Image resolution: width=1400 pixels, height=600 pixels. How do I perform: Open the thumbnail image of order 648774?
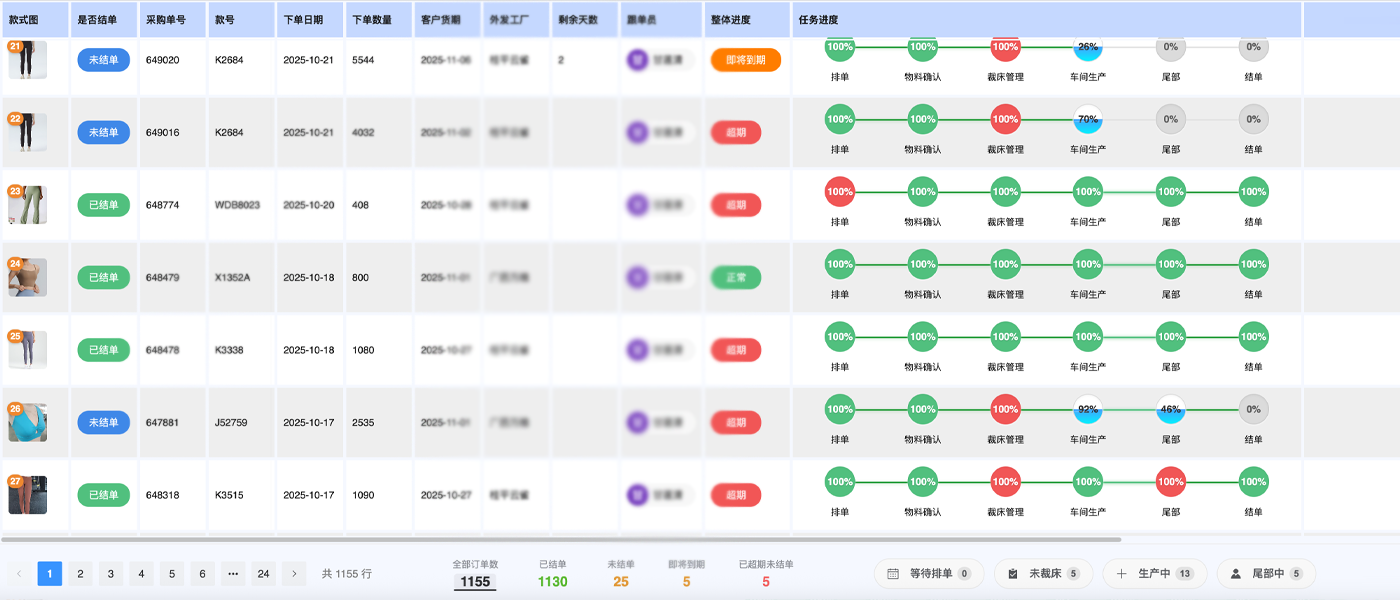pos(27,204)
